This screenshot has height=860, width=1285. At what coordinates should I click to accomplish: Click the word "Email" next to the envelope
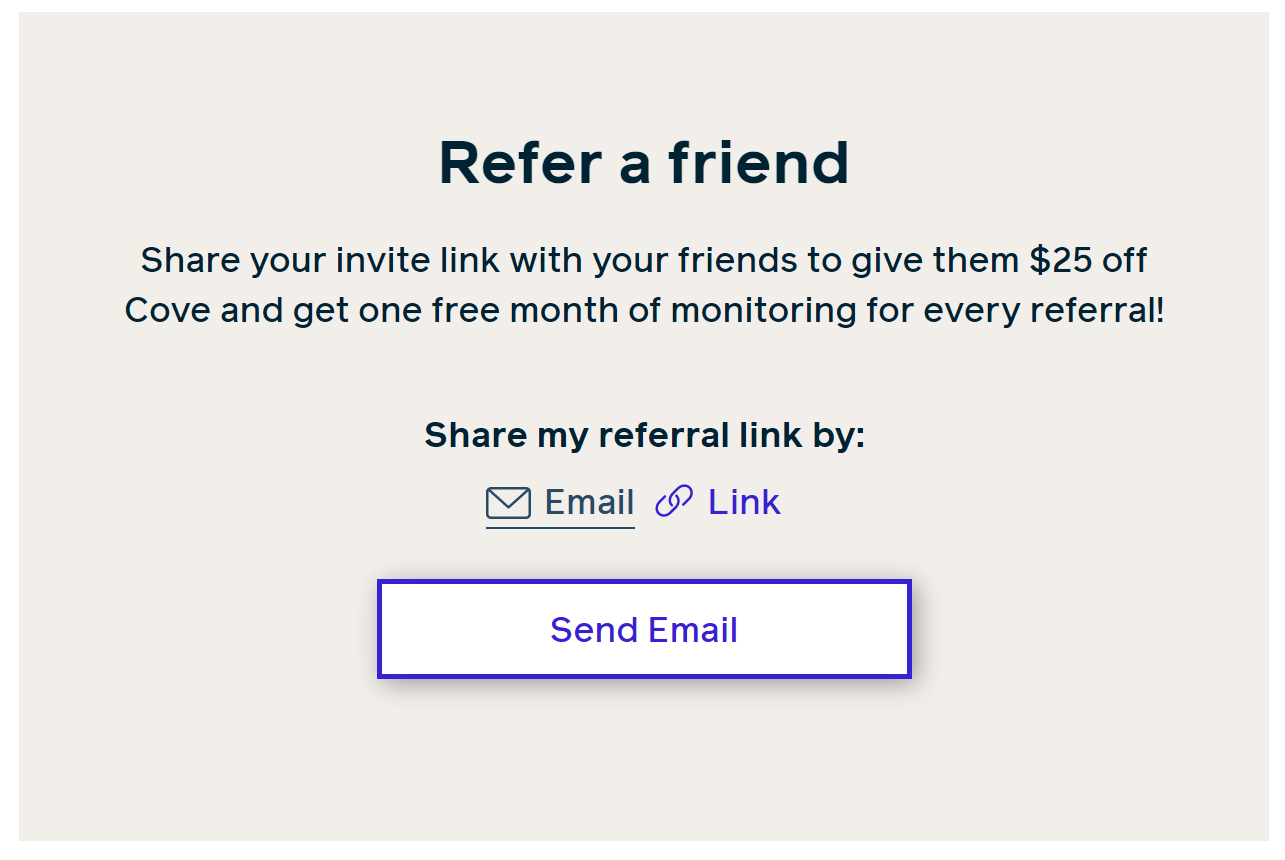point(589,502)
